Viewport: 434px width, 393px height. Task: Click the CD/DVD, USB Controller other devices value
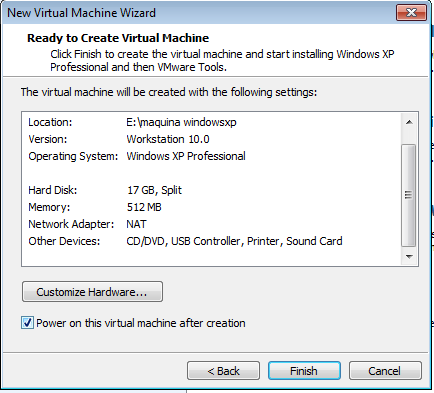tap(234, 241)
